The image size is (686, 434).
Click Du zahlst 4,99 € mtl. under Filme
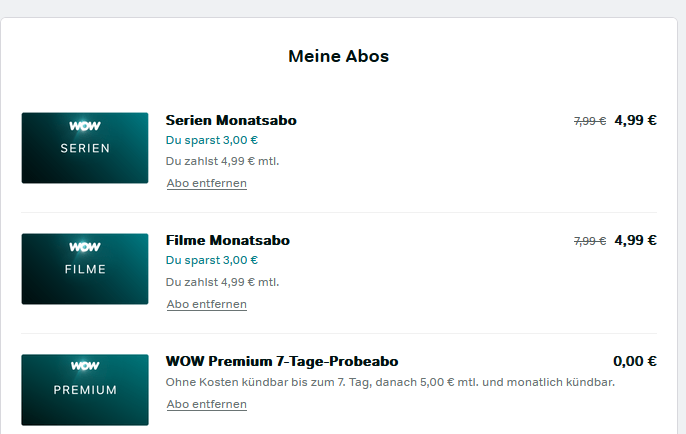point(222,282)
